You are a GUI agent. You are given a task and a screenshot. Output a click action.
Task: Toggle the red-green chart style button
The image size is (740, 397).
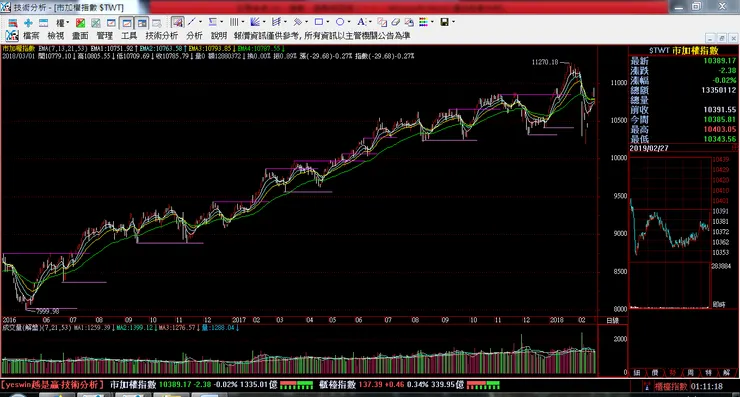tap(80, 23)
